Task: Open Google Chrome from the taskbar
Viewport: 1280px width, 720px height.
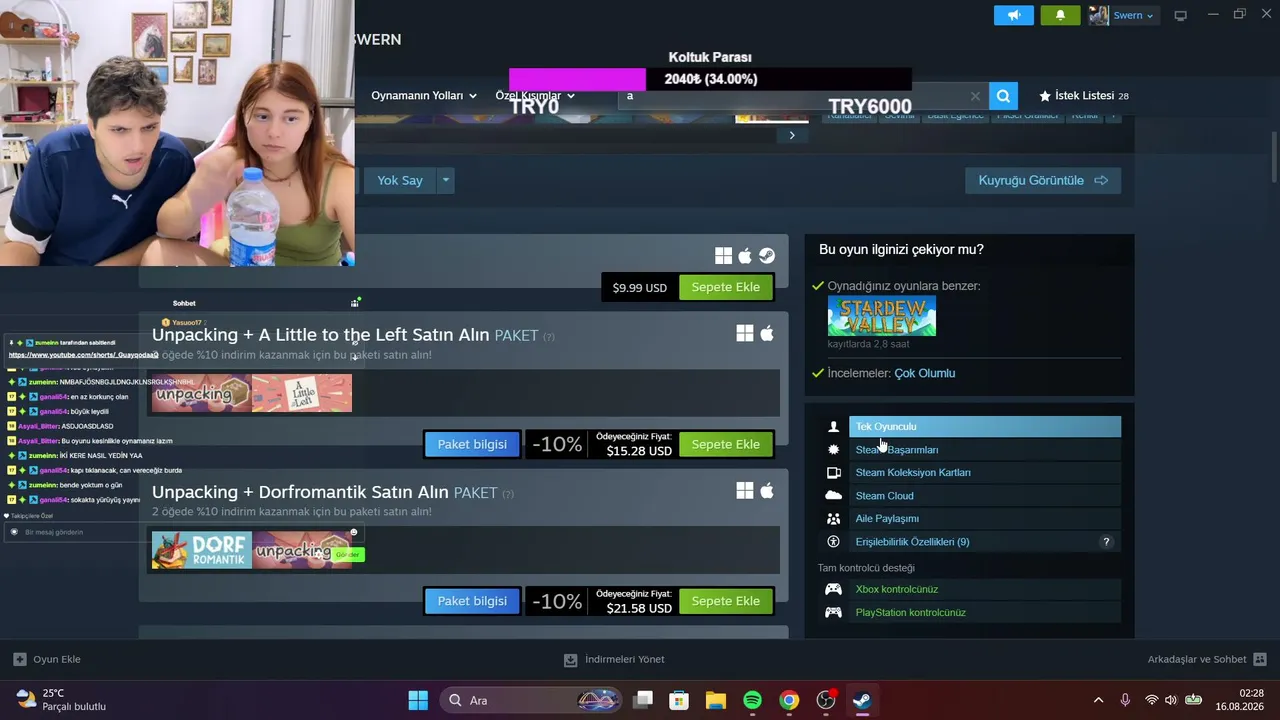Action: [x=790, y=700]
